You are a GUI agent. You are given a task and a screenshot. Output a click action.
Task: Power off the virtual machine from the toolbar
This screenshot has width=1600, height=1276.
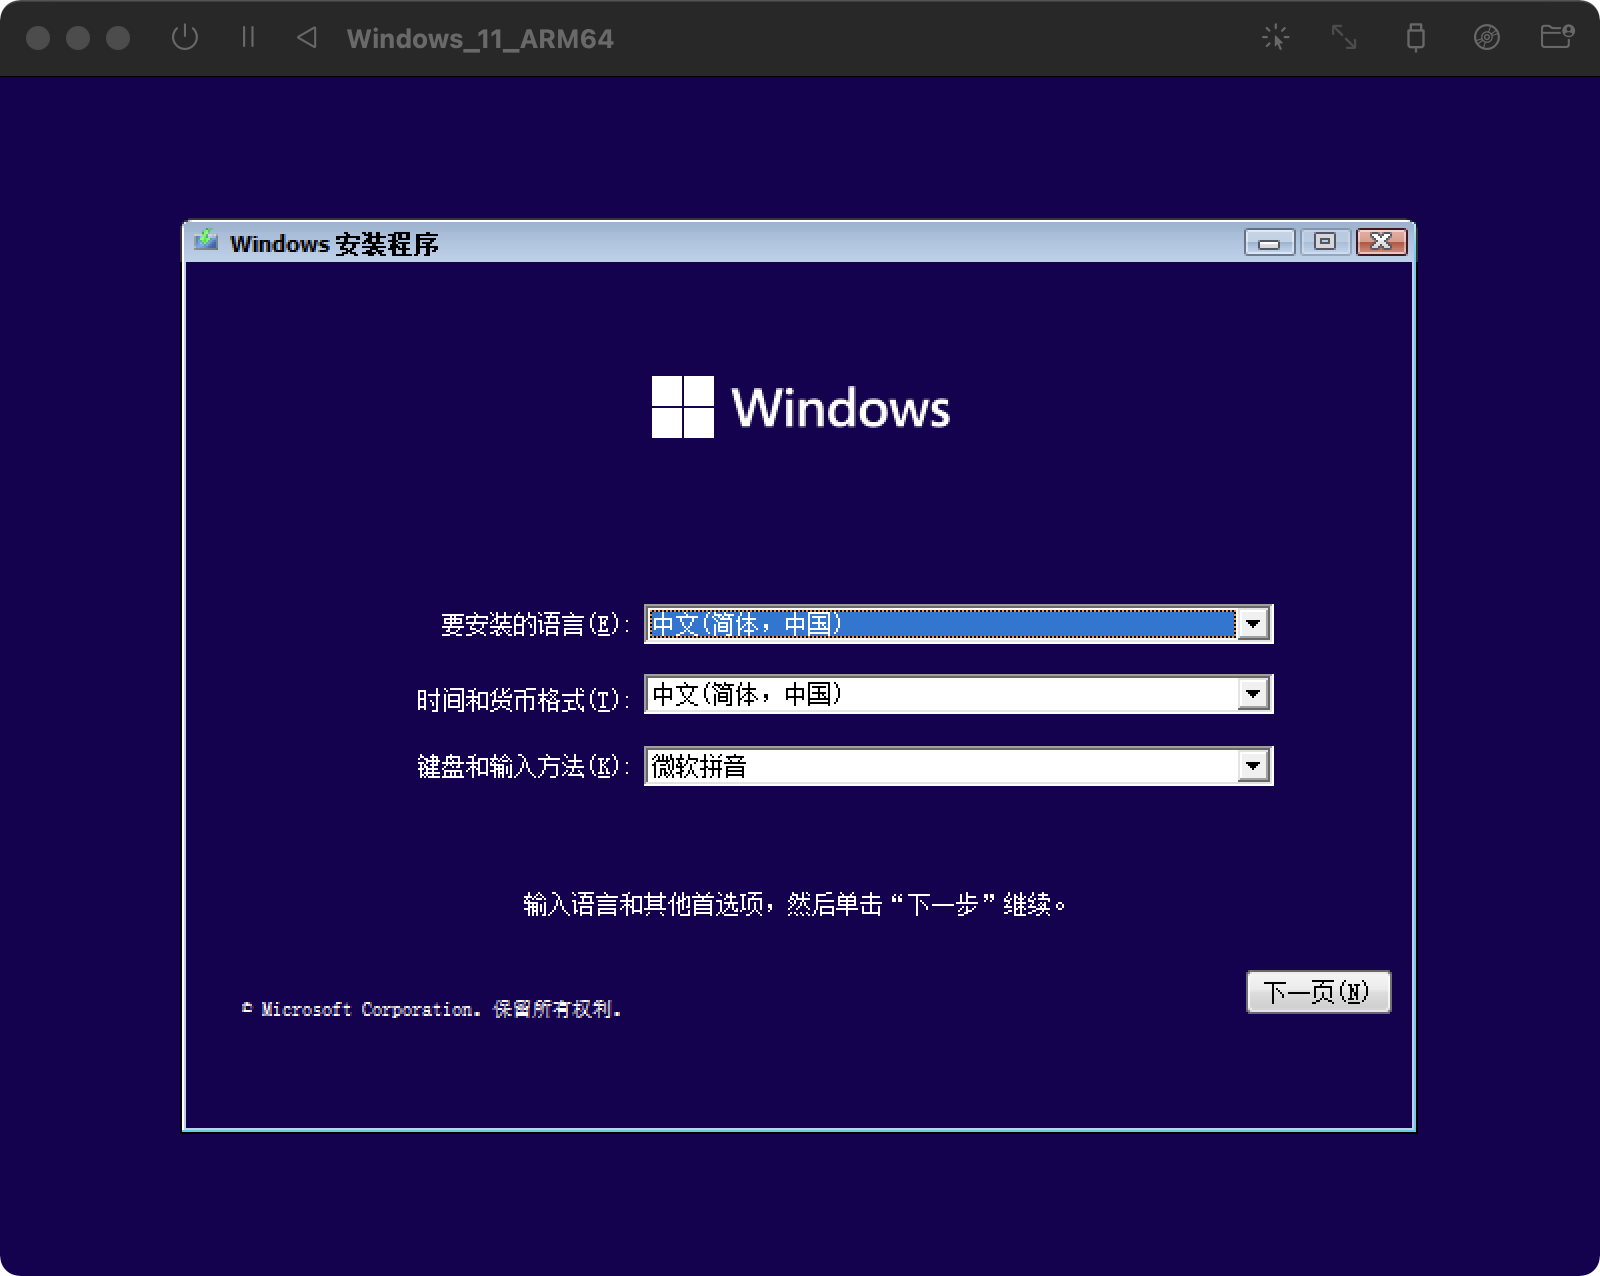click(186, 38)
